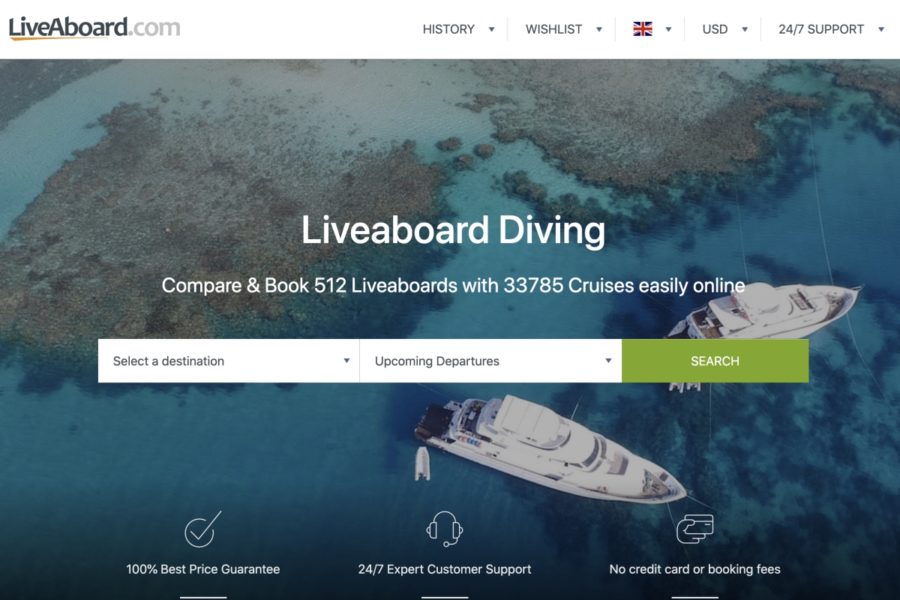Click the credit card no-fees icon
This screenshot has height=600, width=900.
[695, 528]
